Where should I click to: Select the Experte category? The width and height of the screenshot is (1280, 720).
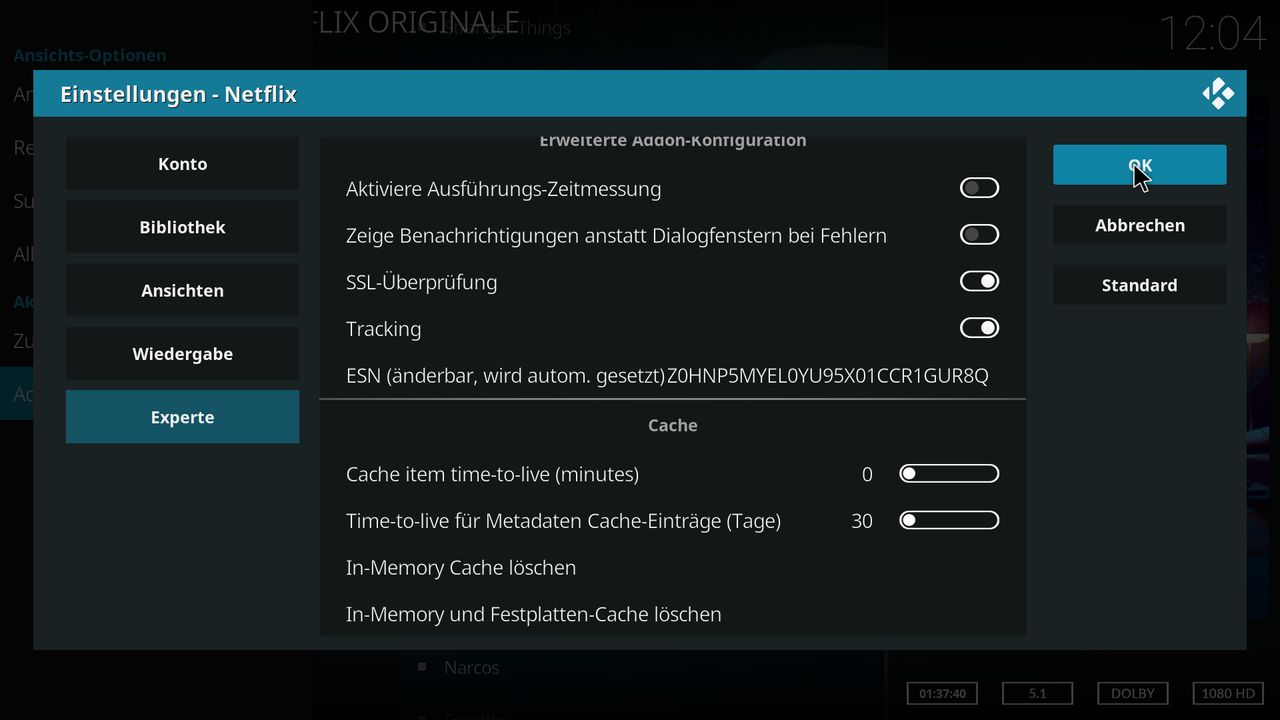[182, 417]
